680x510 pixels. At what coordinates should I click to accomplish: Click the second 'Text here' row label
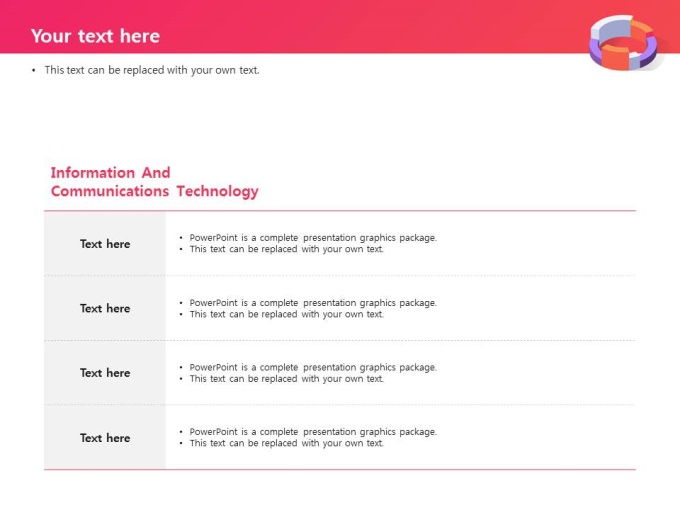(x=105, y=308)
